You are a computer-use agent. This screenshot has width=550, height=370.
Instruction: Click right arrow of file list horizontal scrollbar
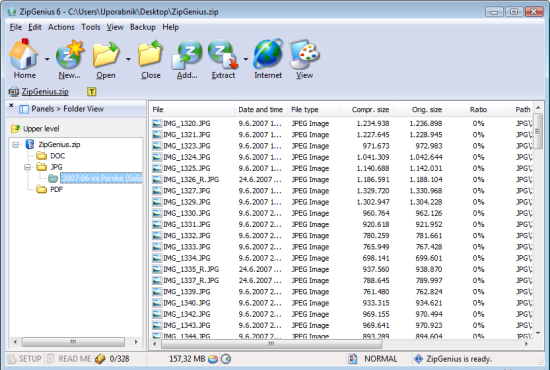pyautogui.click(x=526, y=344)
